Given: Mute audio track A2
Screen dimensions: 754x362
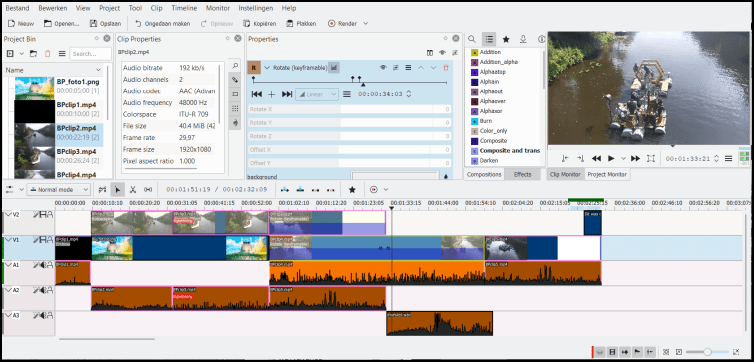Looking at the screenshot, I should [42, 290].
